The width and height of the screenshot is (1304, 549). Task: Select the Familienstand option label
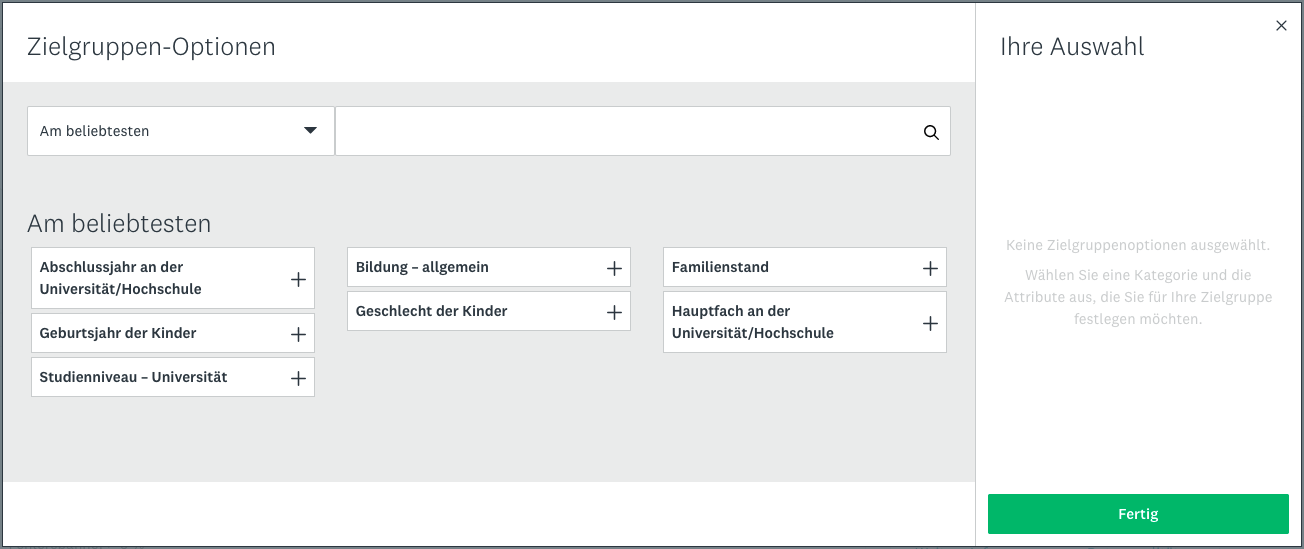[720, 267]
